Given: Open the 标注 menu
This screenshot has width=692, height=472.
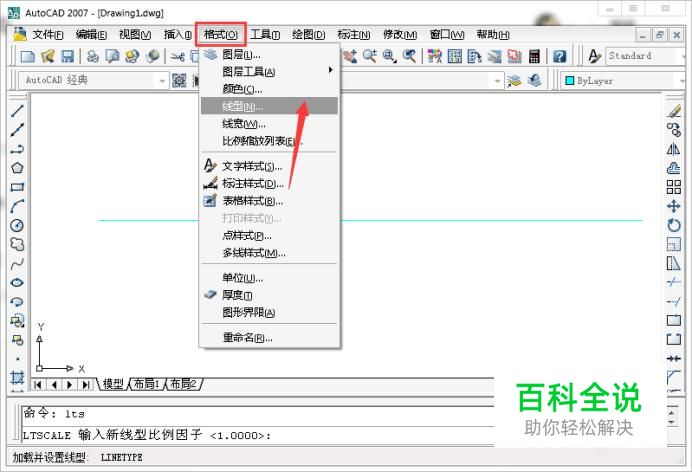Looking at the screenshot, I should [354, 34].
